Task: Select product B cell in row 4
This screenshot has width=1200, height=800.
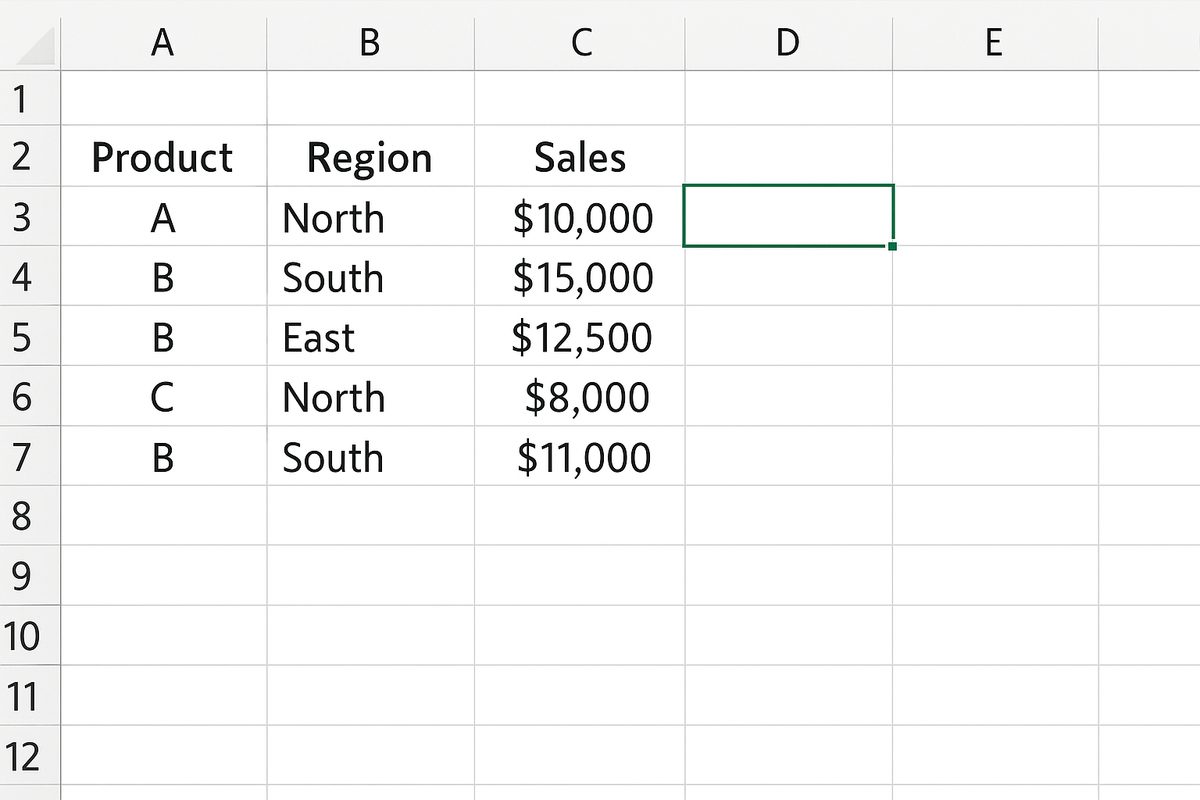Action: (x=164, y=275)
